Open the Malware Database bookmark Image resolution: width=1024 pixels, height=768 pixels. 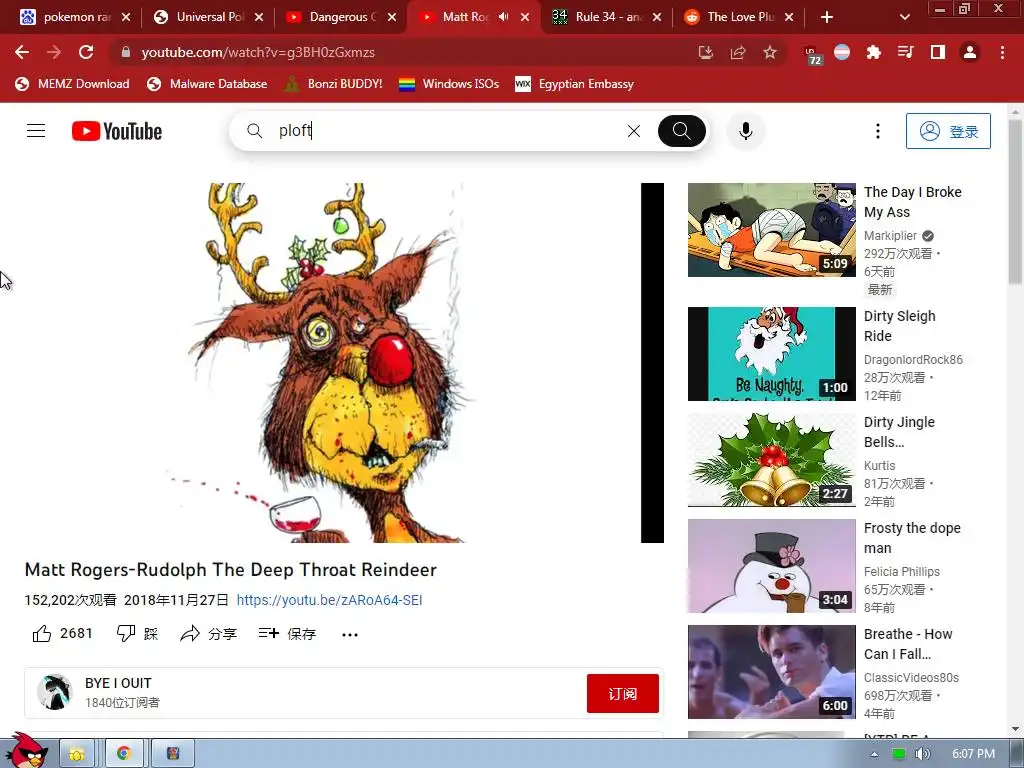(x=207, y=84)
